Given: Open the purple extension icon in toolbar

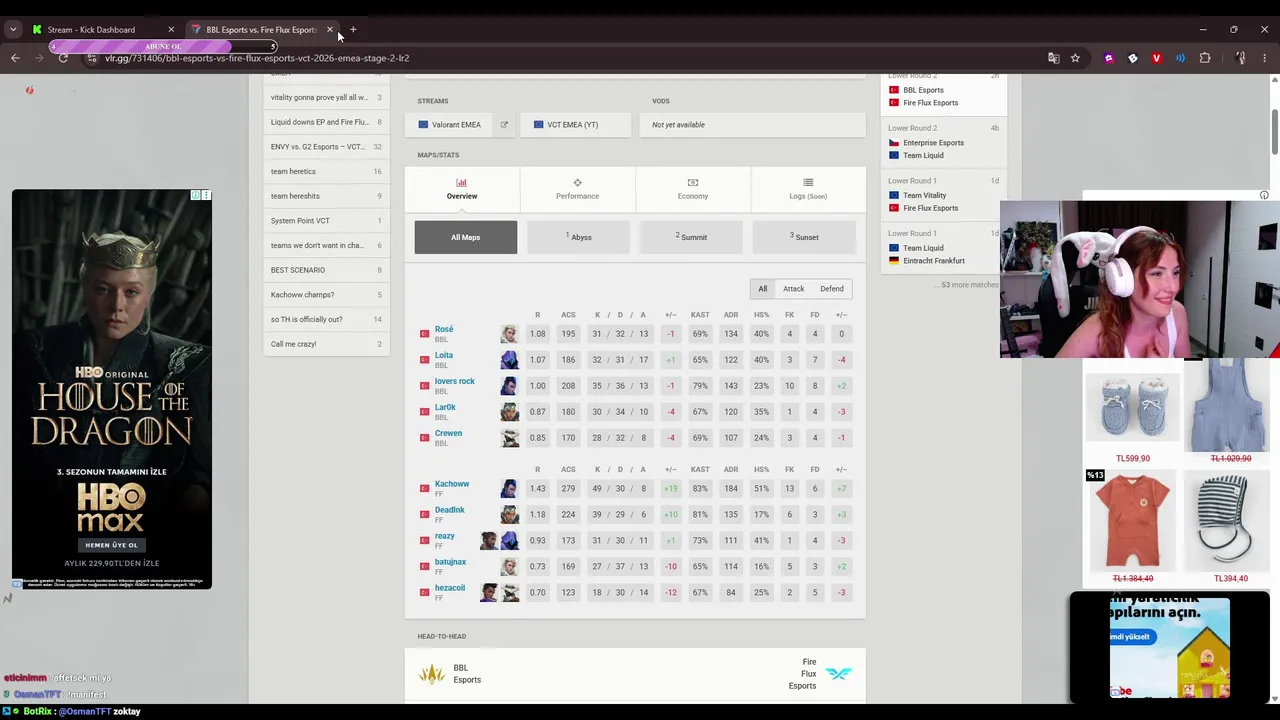Looking at the screenshot, I should tap(1108, 58).
